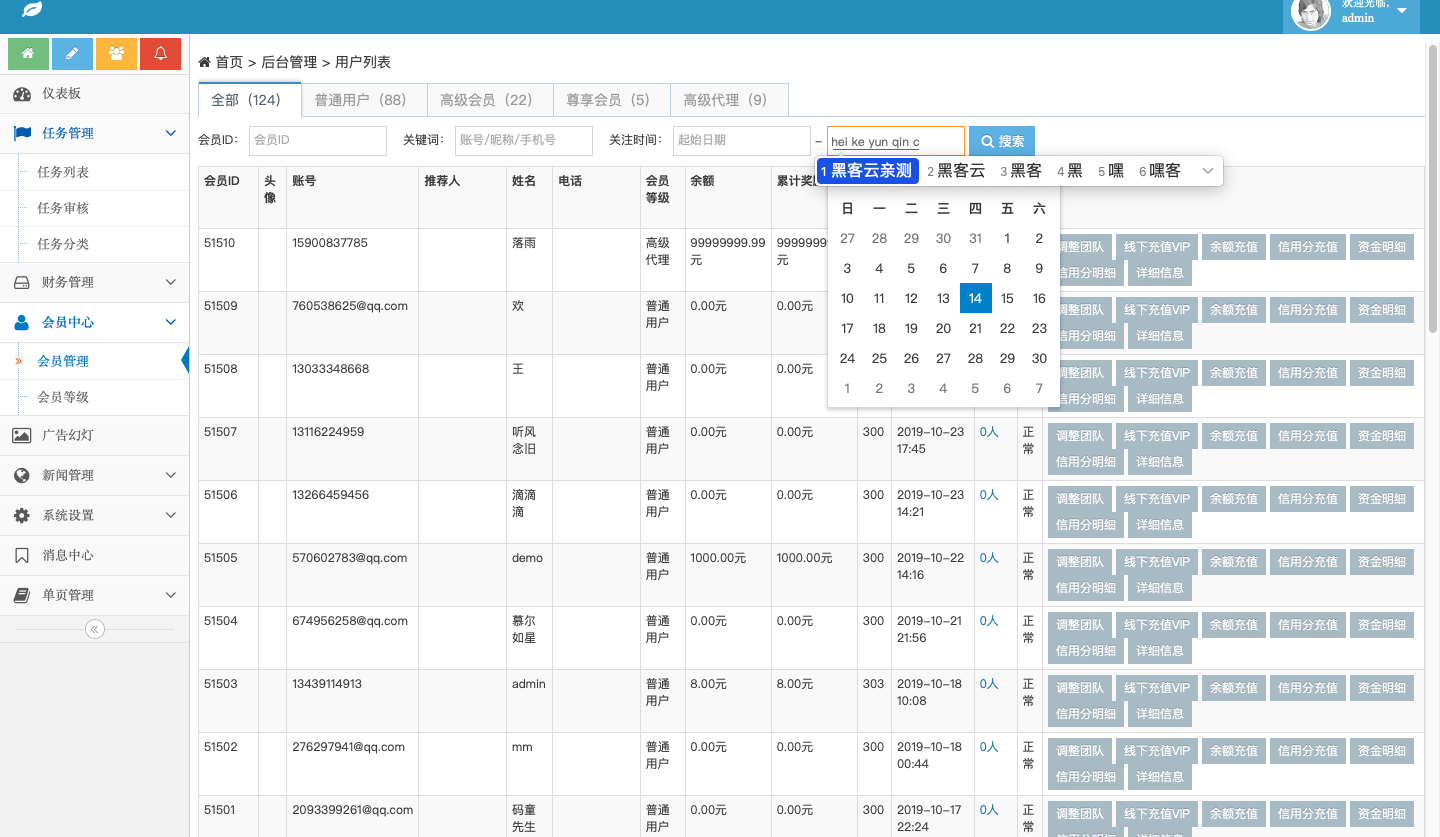Open 消息中心 bookmark item
This screenshot has height=837, width=1440.
point(67,555)
